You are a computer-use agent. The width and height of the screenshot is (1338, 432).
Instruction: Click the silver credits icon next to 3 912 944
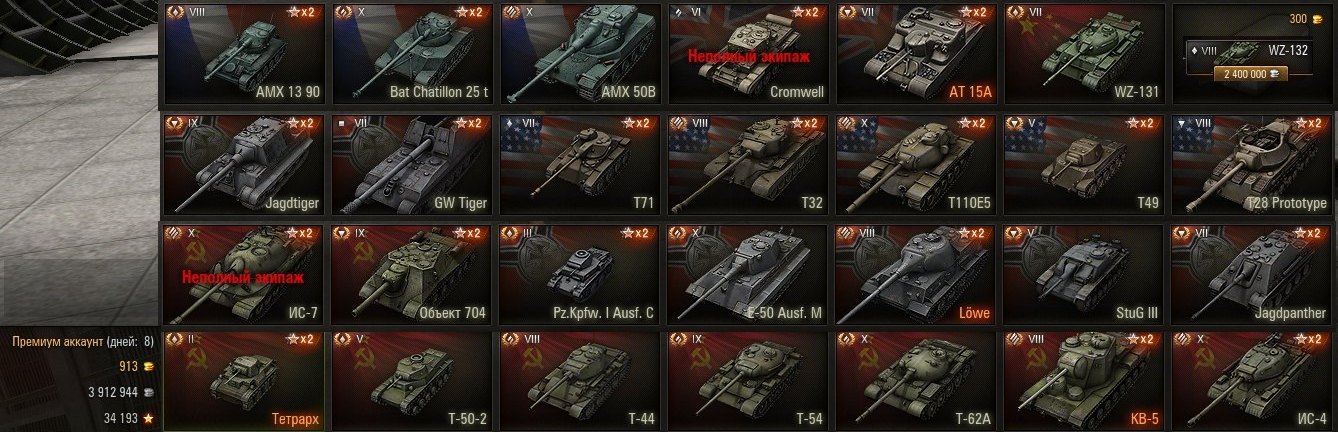[148, 392]
